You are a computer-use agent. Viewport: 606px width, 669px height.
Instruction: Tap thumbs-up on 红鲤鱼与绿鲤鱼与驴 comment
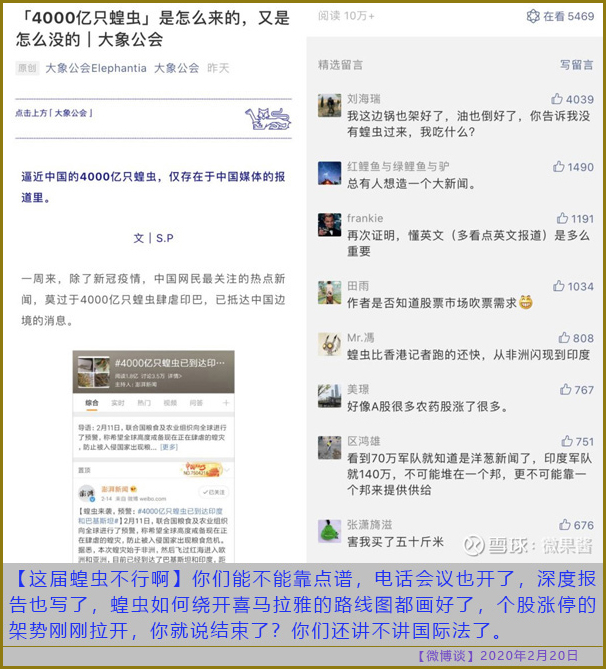coord(559,166)
